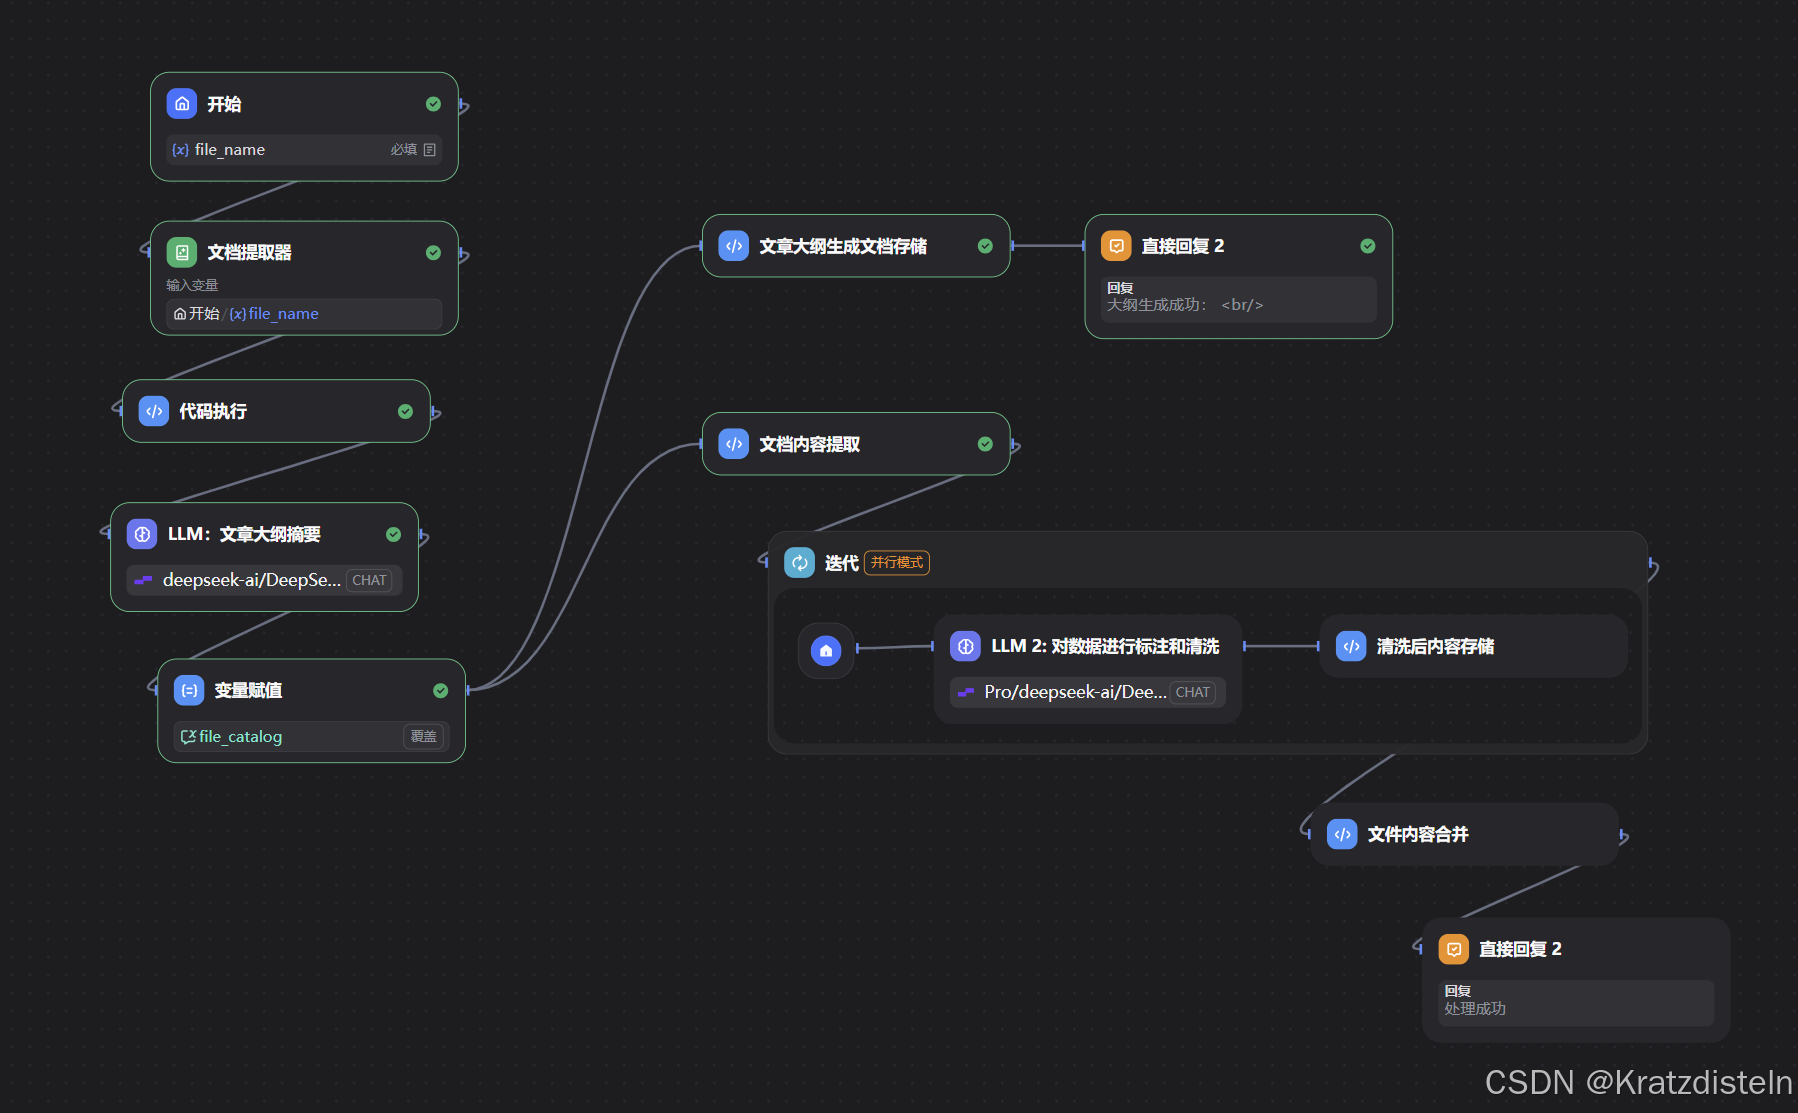Click the CHAT tag in LLM 2 node
1798x1113 pixels.
click(1192, 692)
